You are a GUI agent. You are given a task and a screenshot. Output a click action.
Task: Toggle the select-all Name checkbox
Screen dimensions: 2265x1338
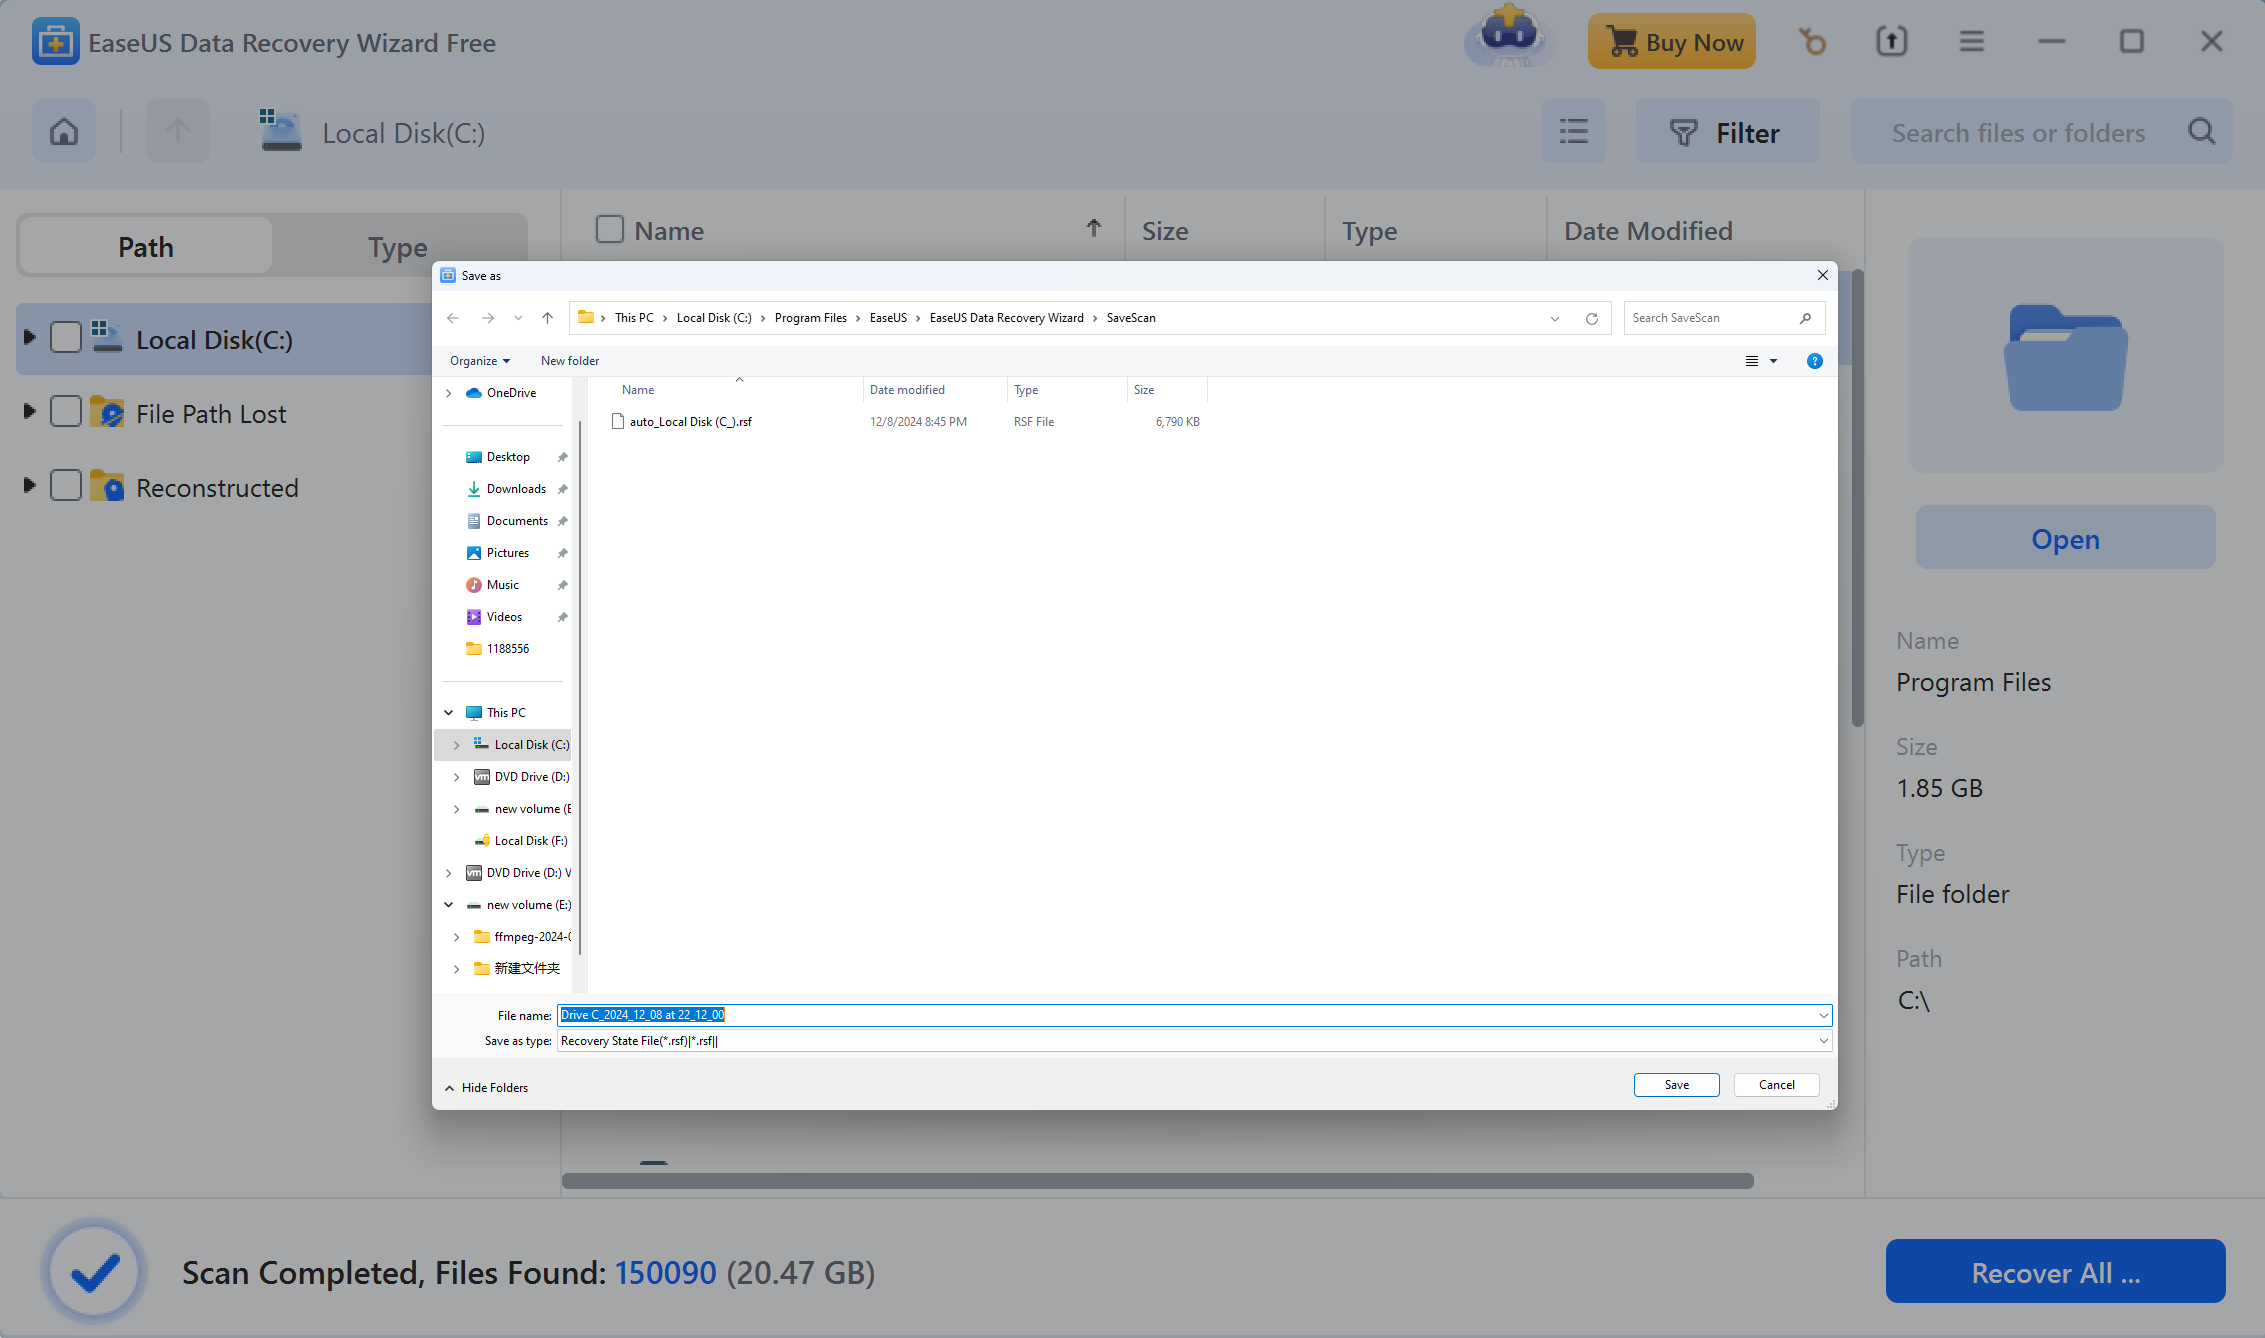(x=610, y=230)
